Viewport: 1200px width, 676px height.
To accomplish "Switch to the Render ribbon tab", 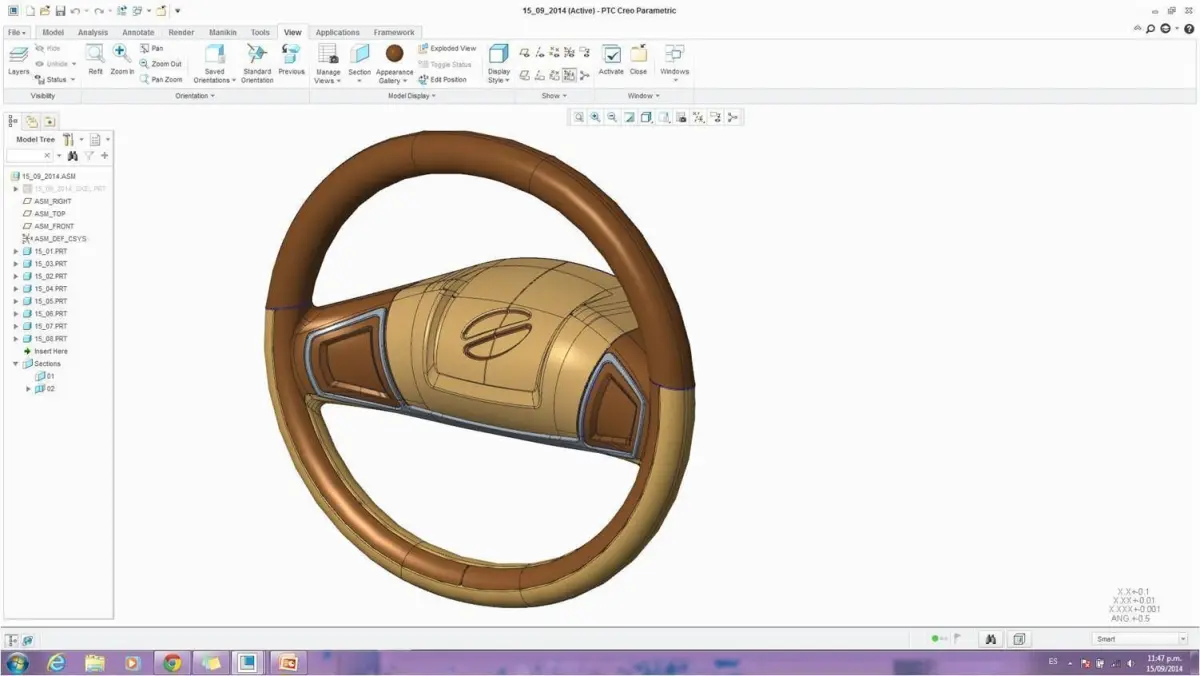I will (x=181, y=32).
